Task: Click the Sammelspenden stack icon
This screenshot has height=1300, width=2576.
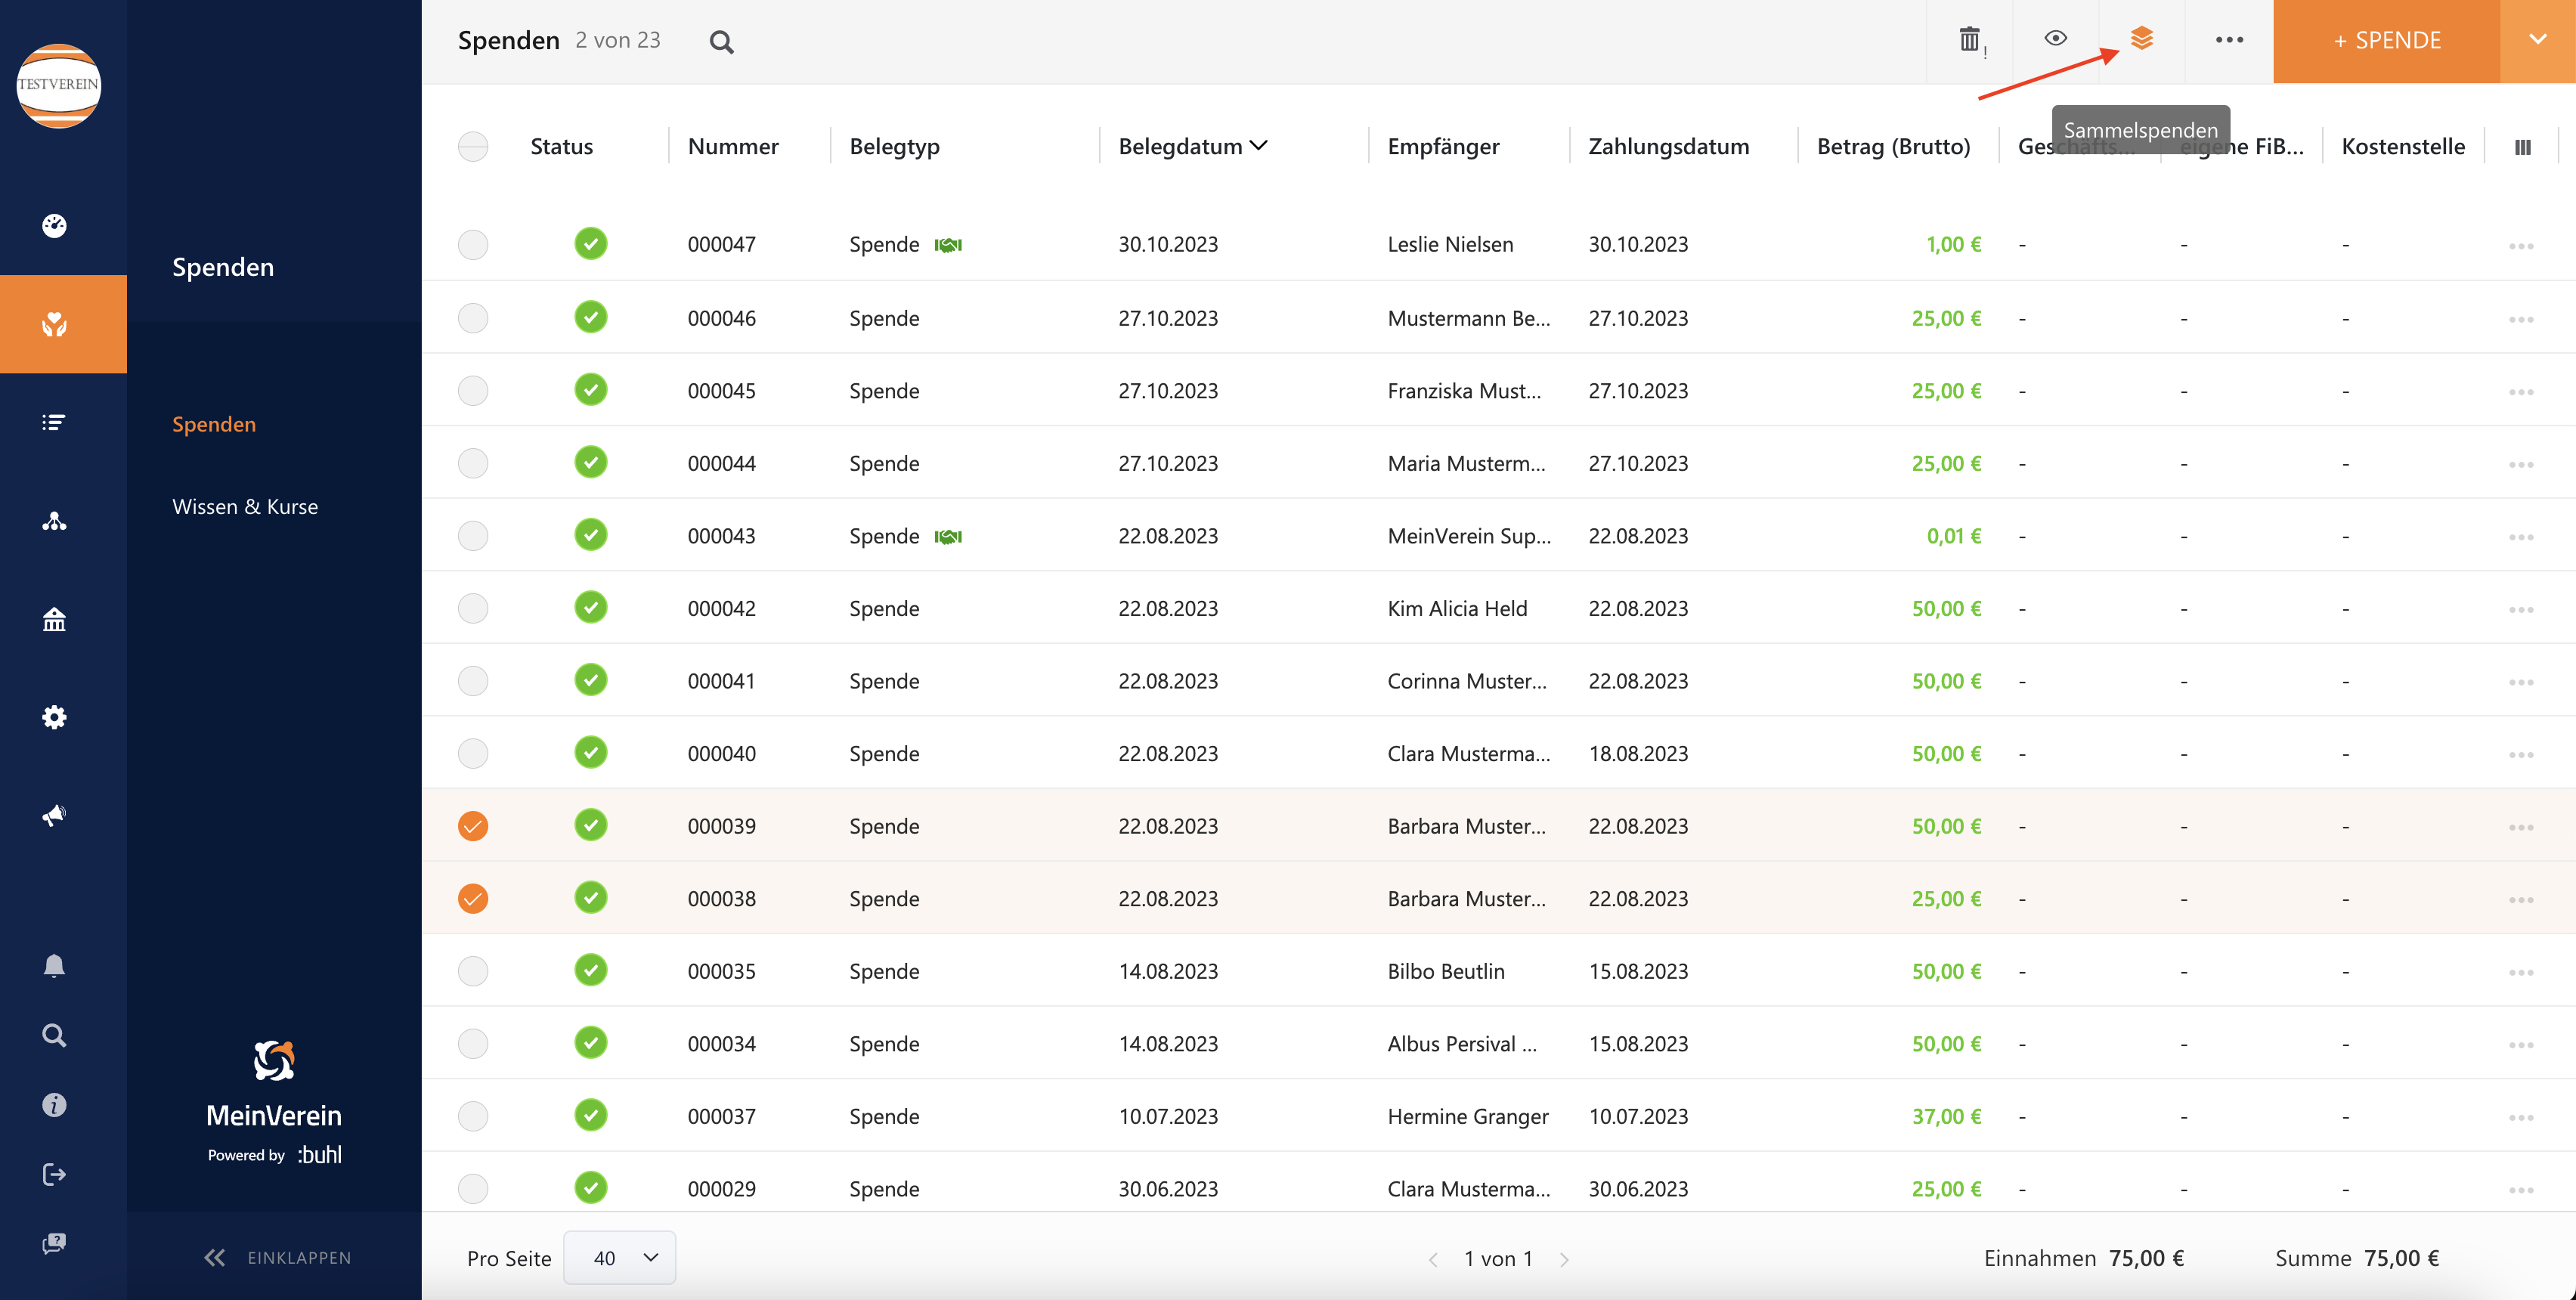Action: pos(2141,38)
